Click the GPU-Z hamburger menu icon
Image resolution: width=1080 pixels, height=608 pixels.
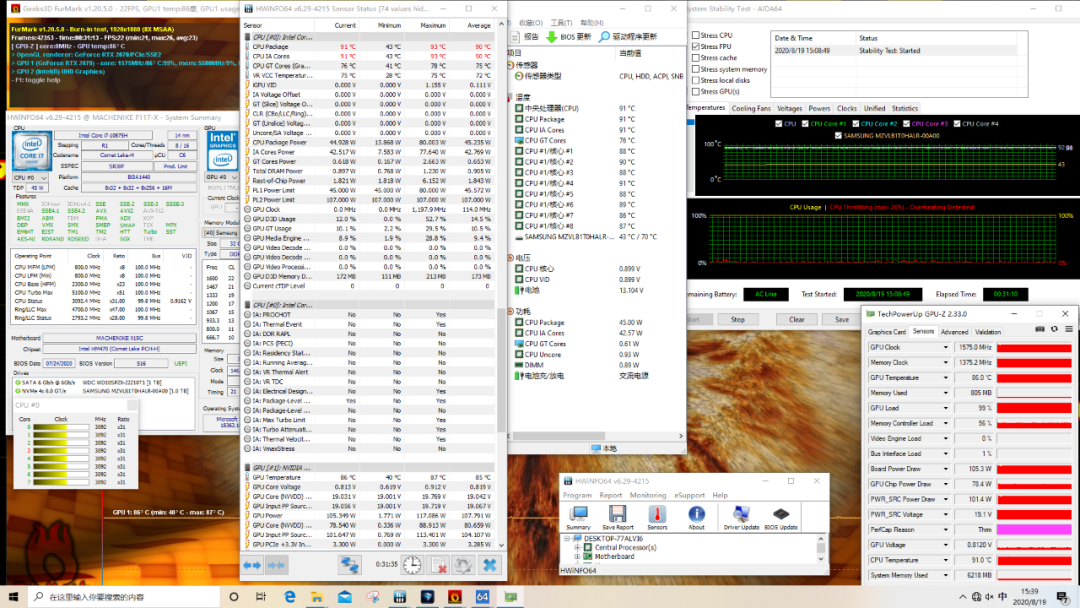1069,331
